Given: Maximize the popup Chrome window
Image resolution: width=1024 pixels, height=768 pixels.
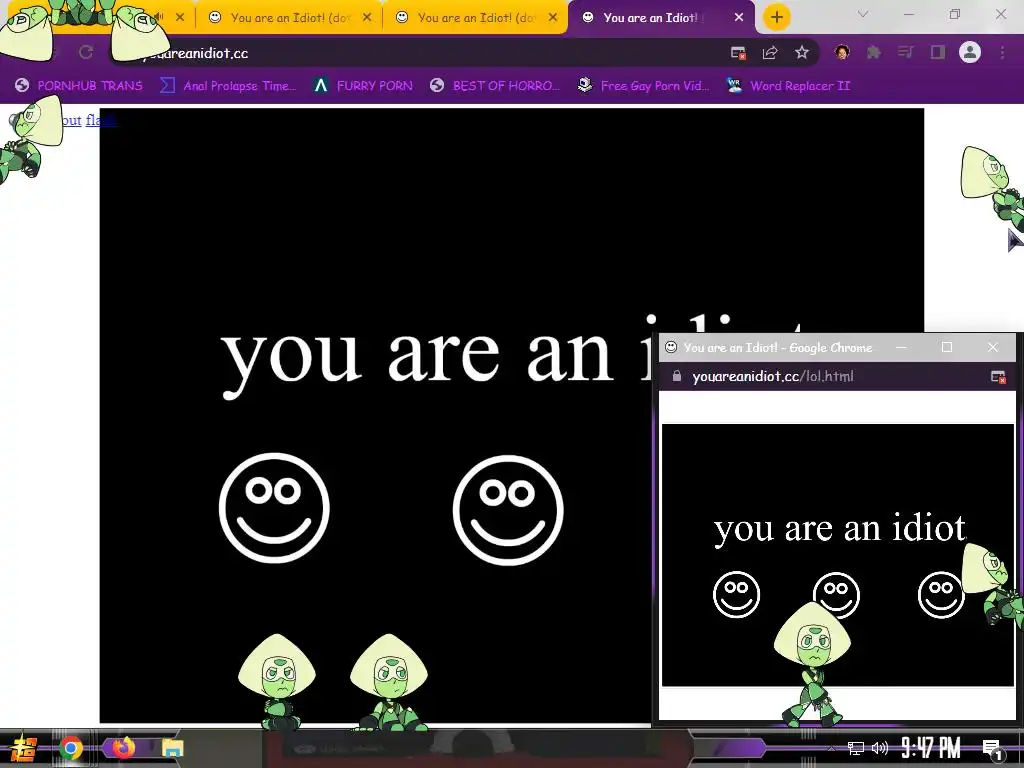Looking at the screenshot, I should [947, 347].
